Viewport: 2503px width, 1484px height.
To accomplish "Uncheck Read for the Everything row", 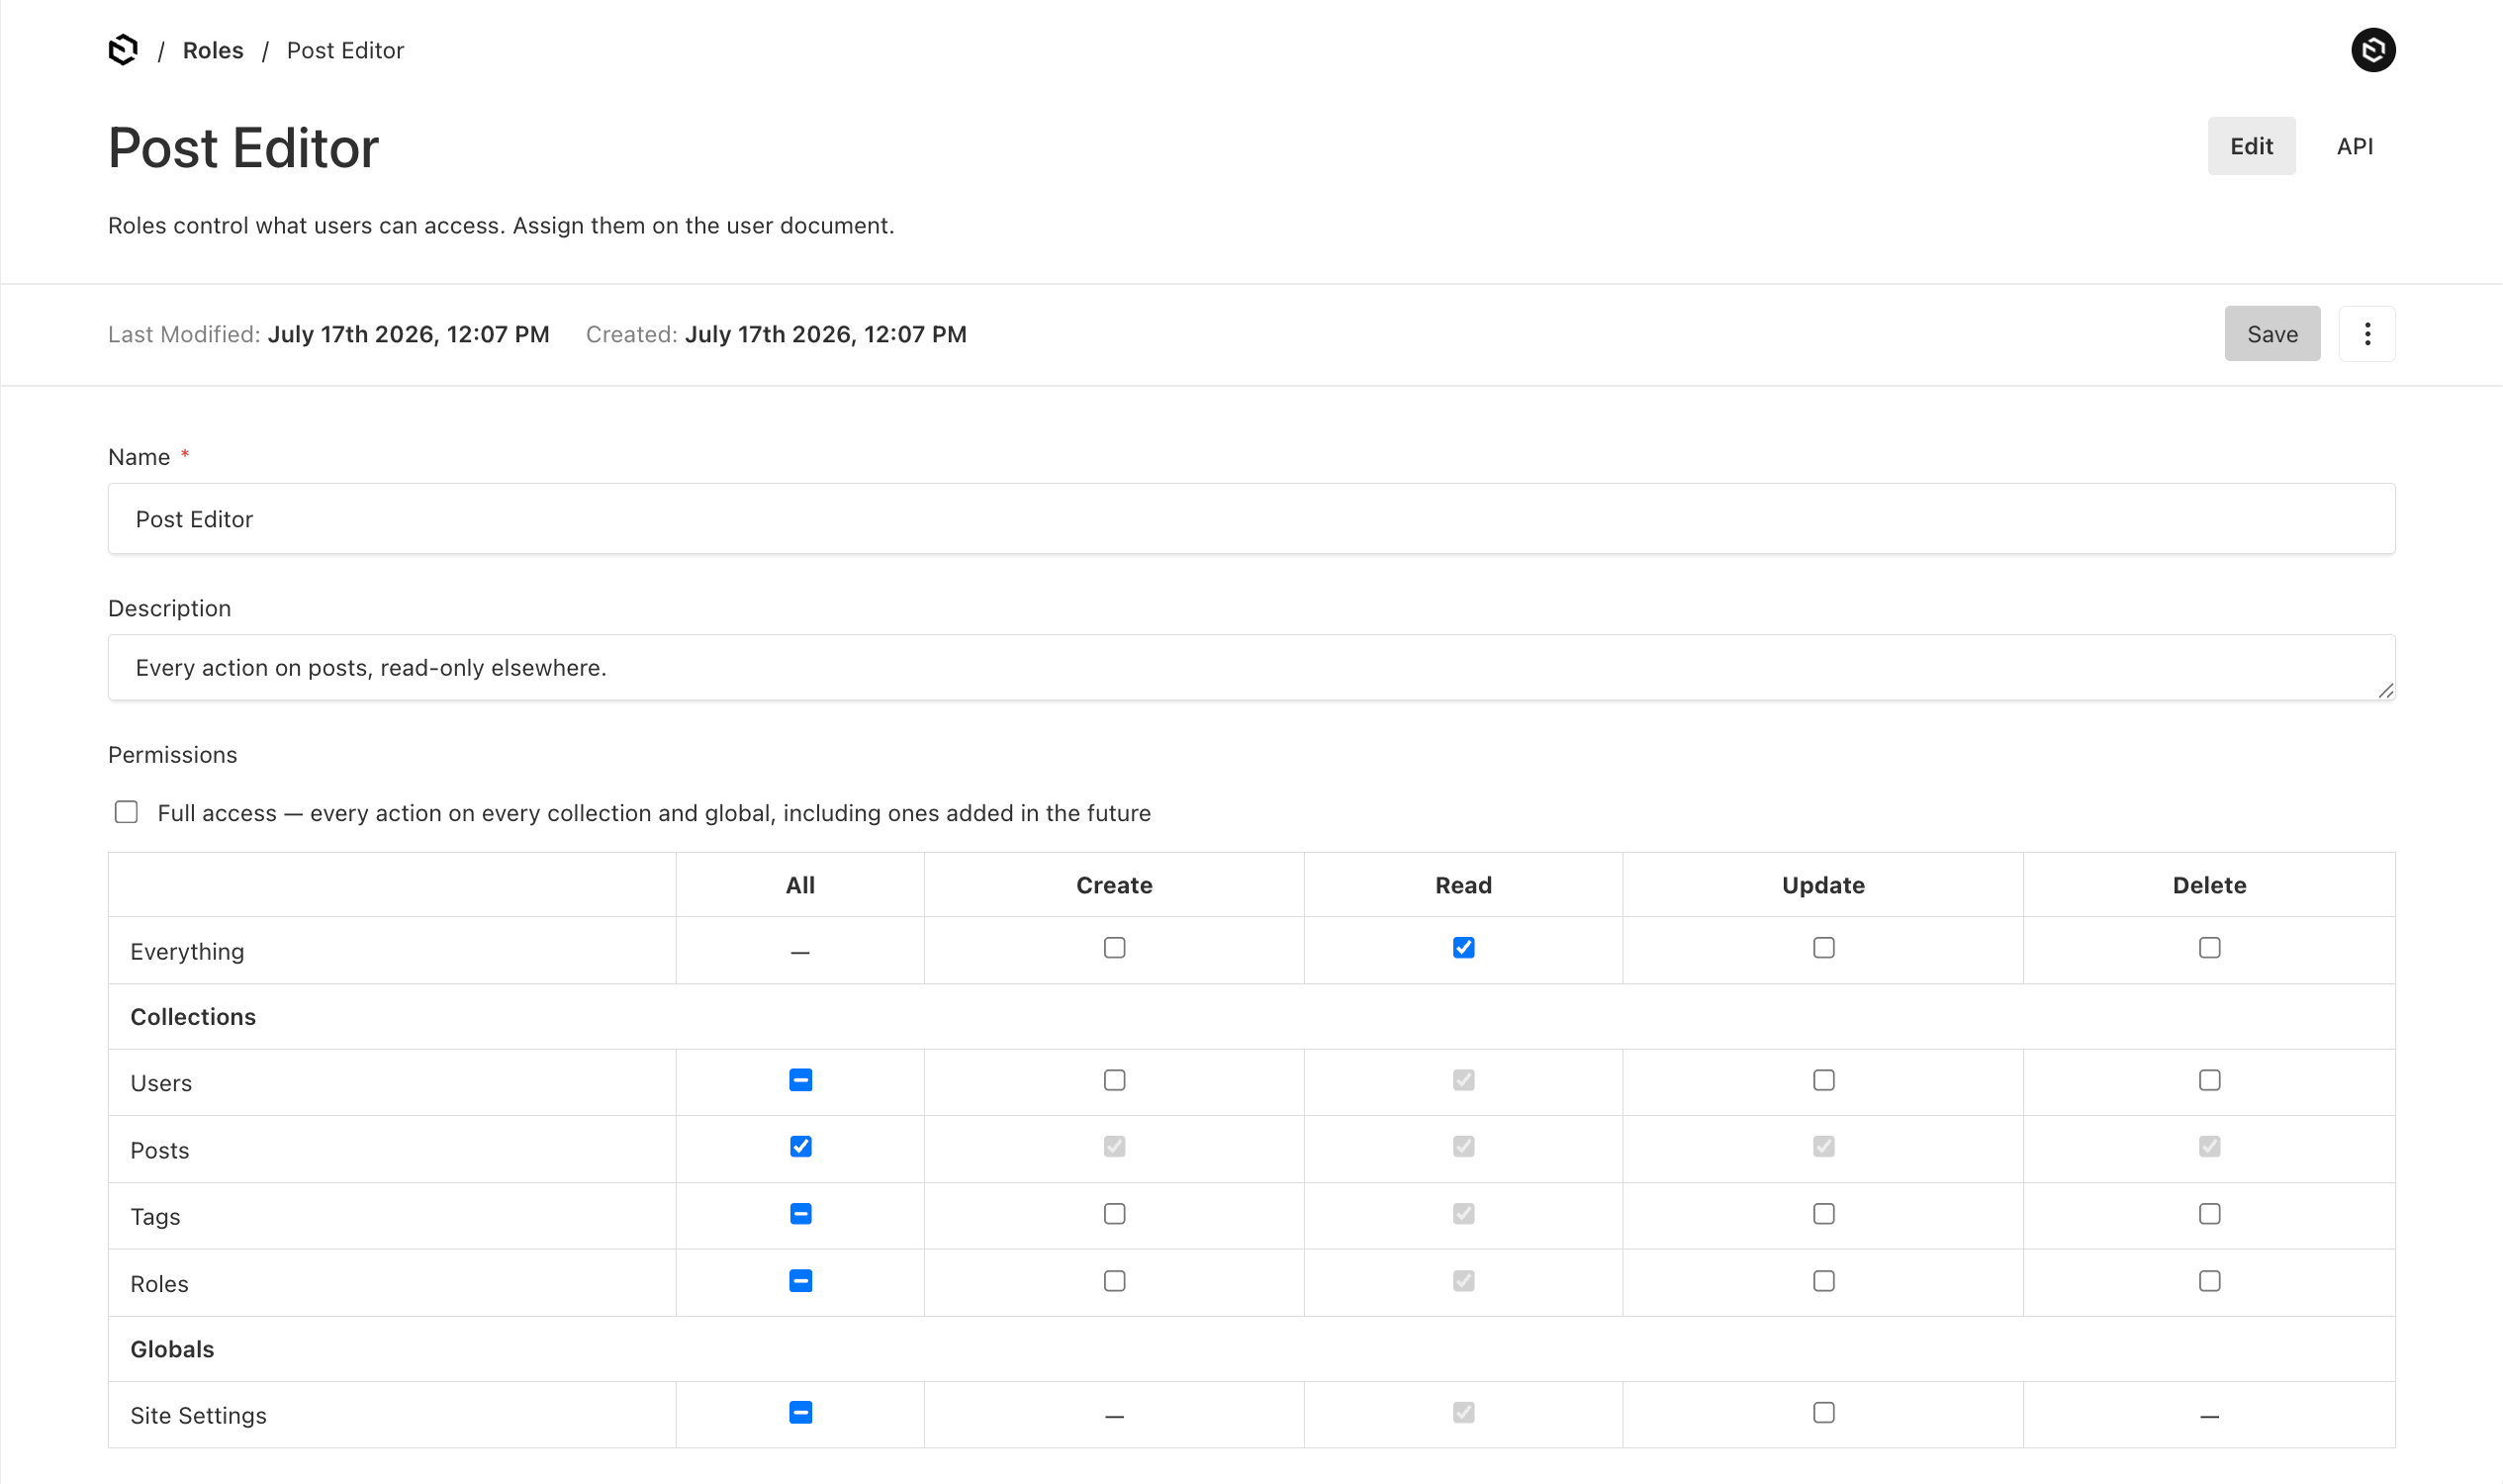I will point(1463,947).
